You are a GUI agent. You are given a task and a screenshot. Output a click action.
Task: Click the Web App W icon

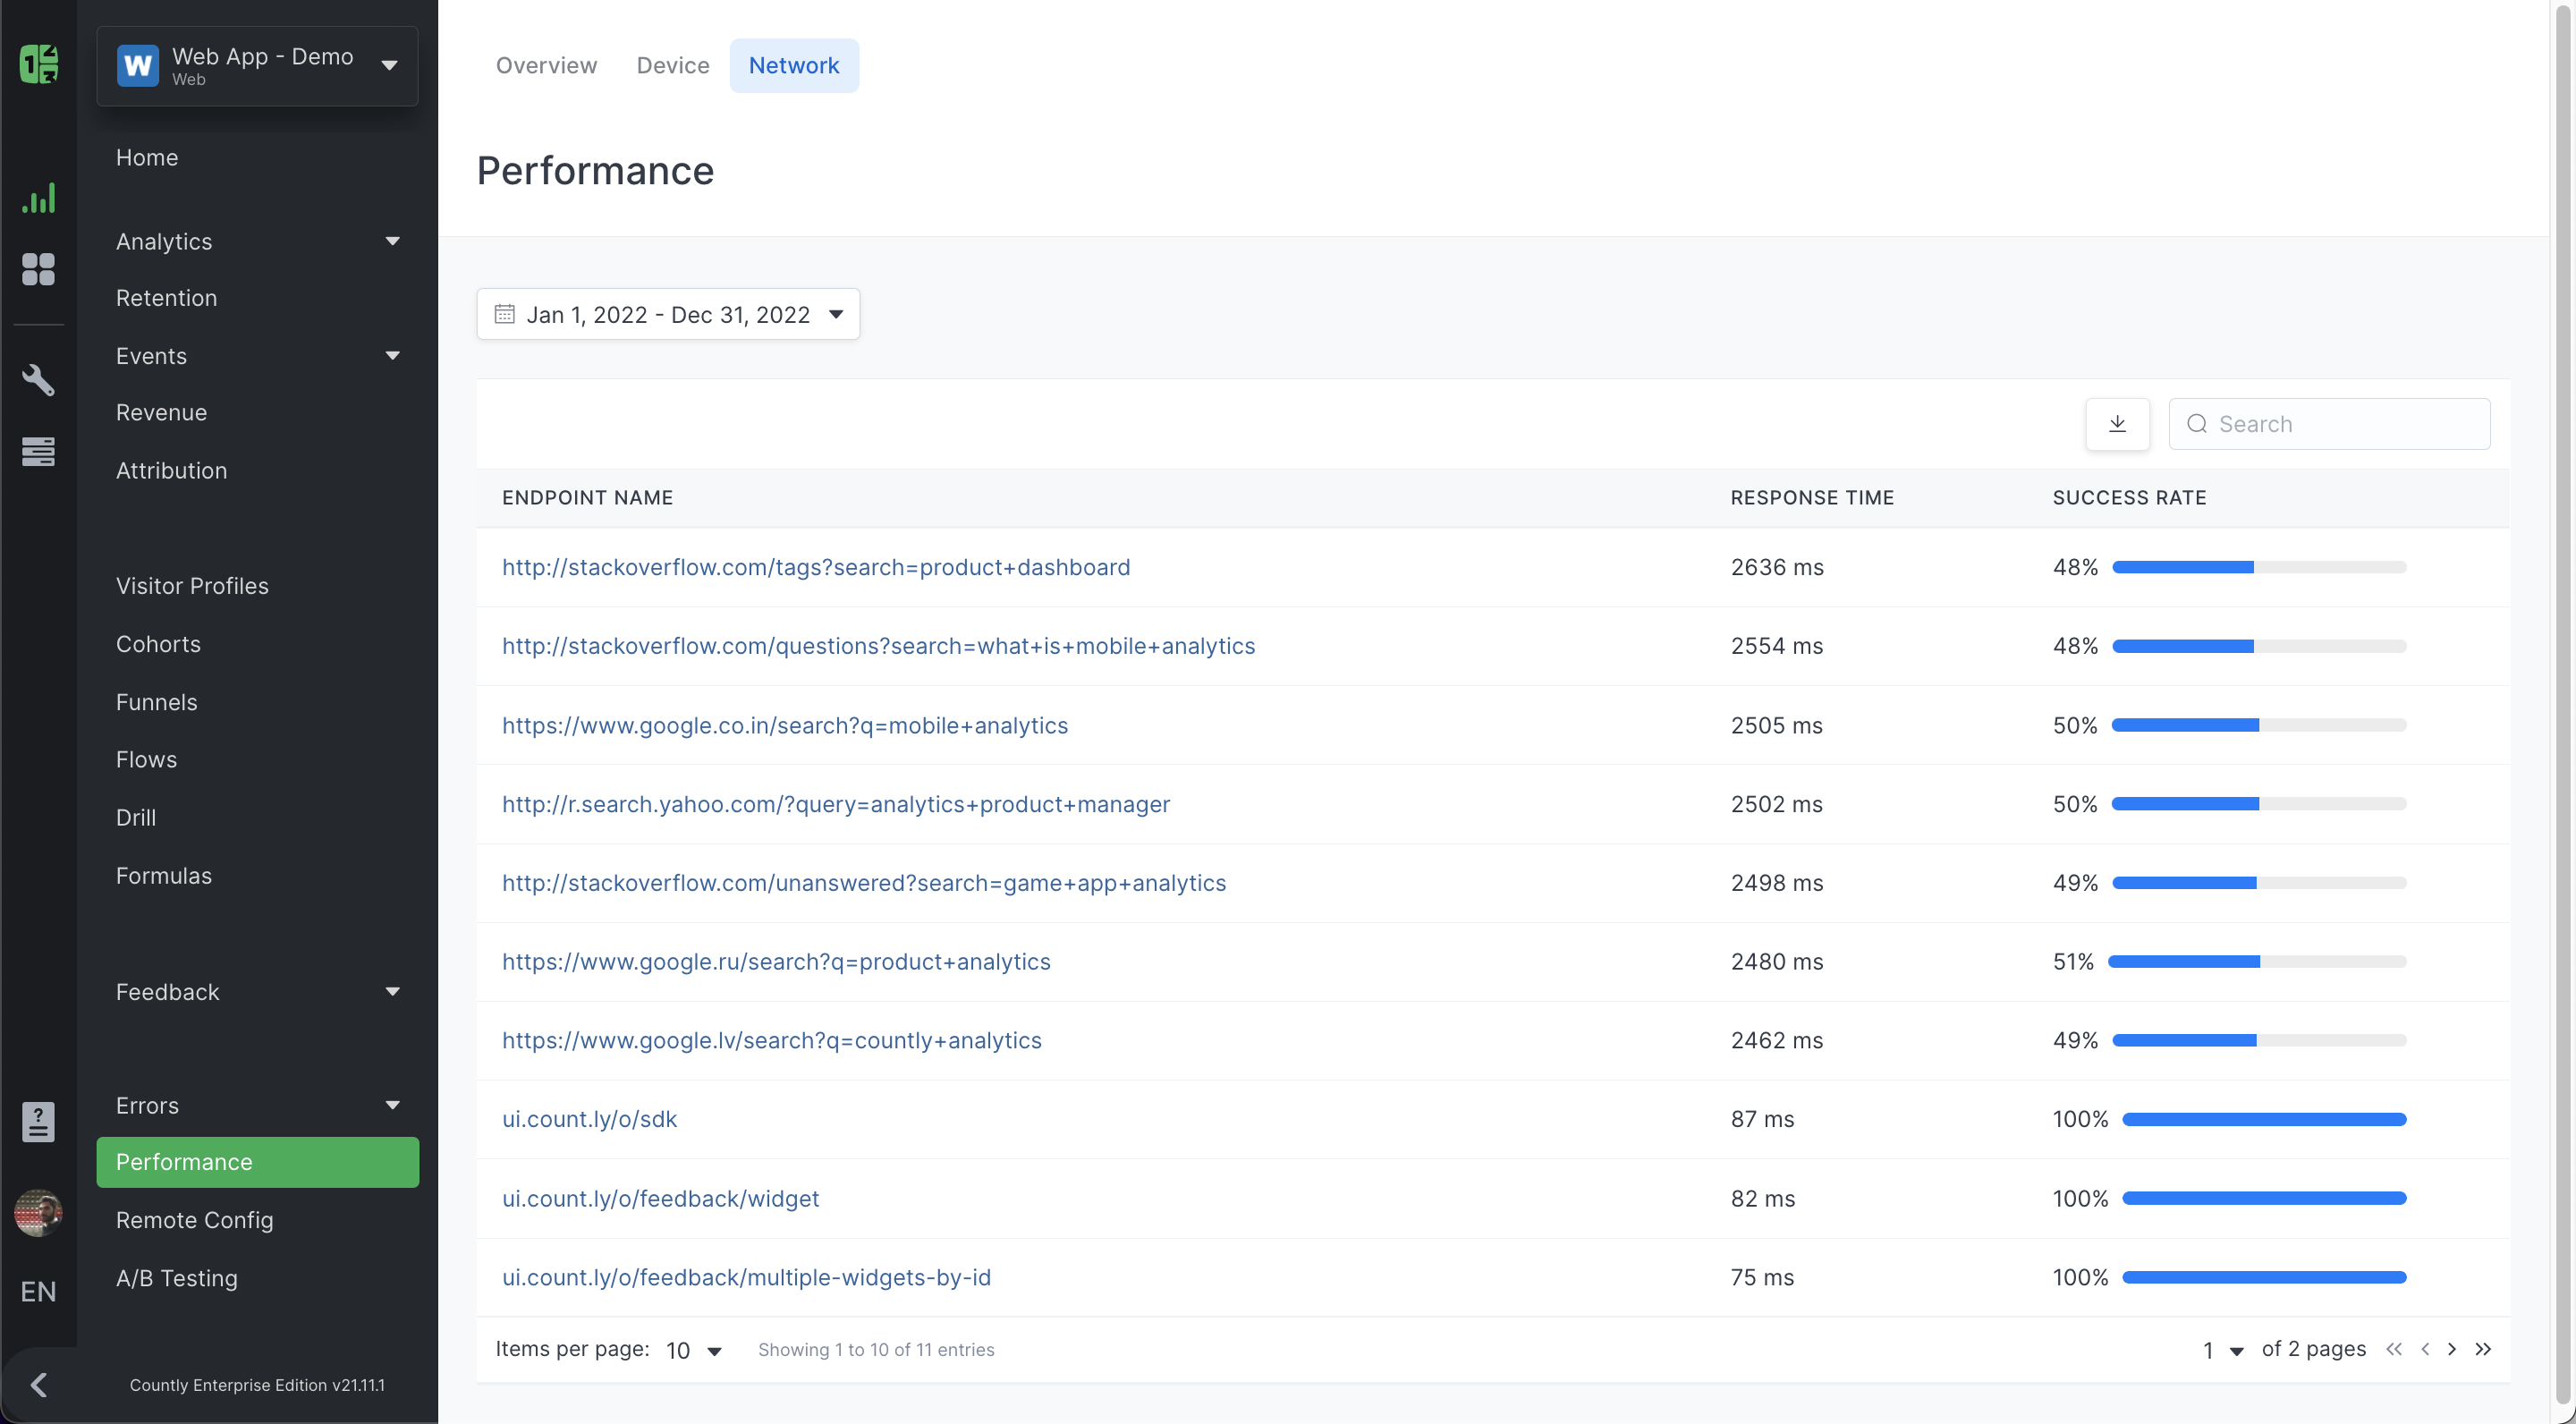coord(138,66)
